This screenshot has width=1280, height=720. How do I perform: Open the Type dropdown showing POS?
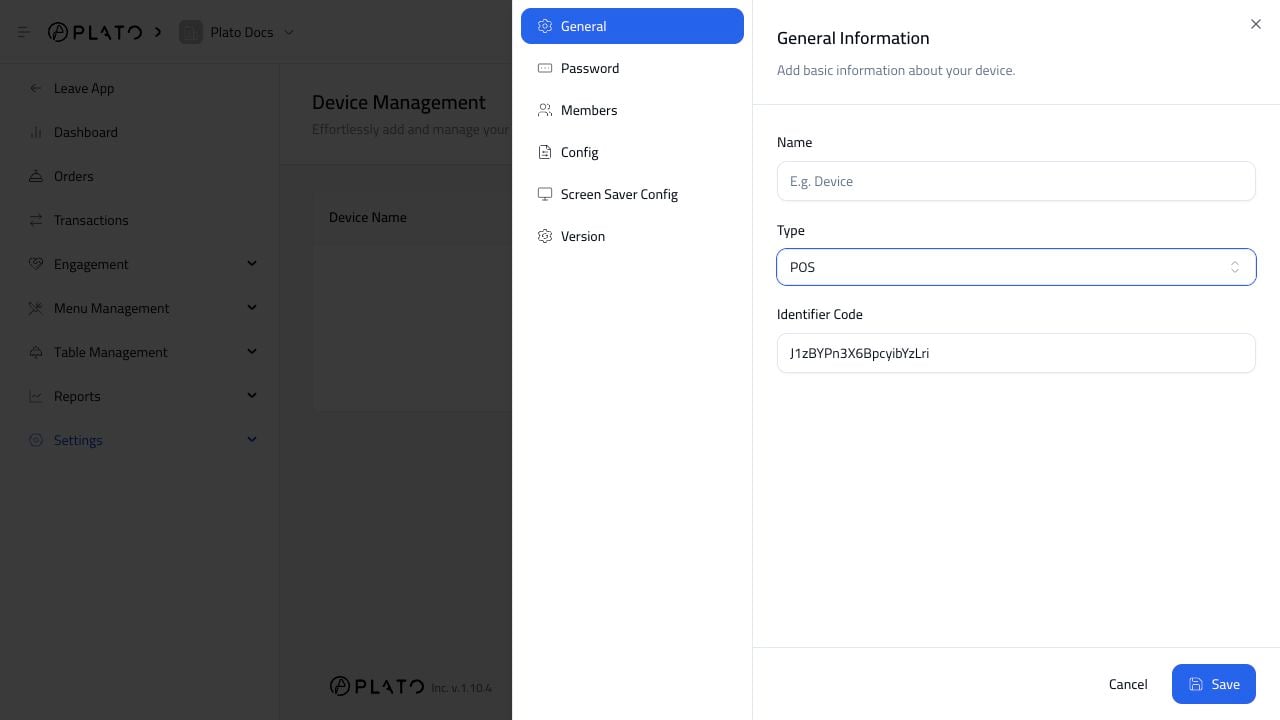click(1016, 267)
